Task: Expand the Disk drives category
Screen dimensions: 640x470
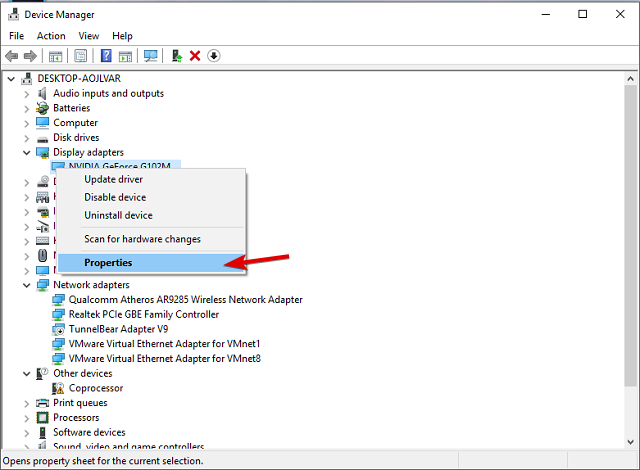Action: point(27,138)
